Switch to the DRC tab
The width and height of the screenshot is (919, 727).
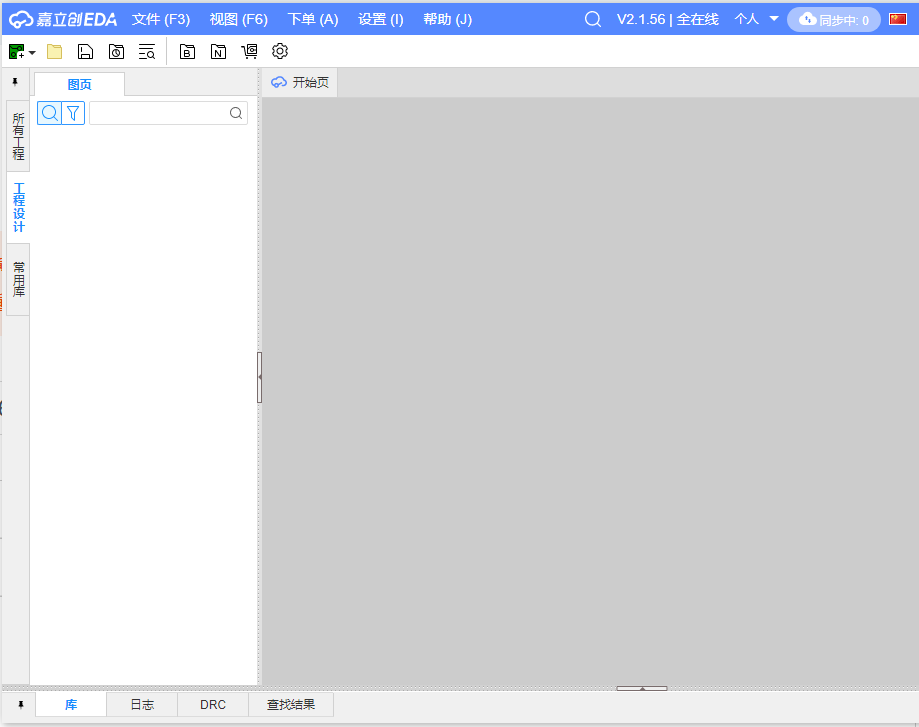click(213, 705)
